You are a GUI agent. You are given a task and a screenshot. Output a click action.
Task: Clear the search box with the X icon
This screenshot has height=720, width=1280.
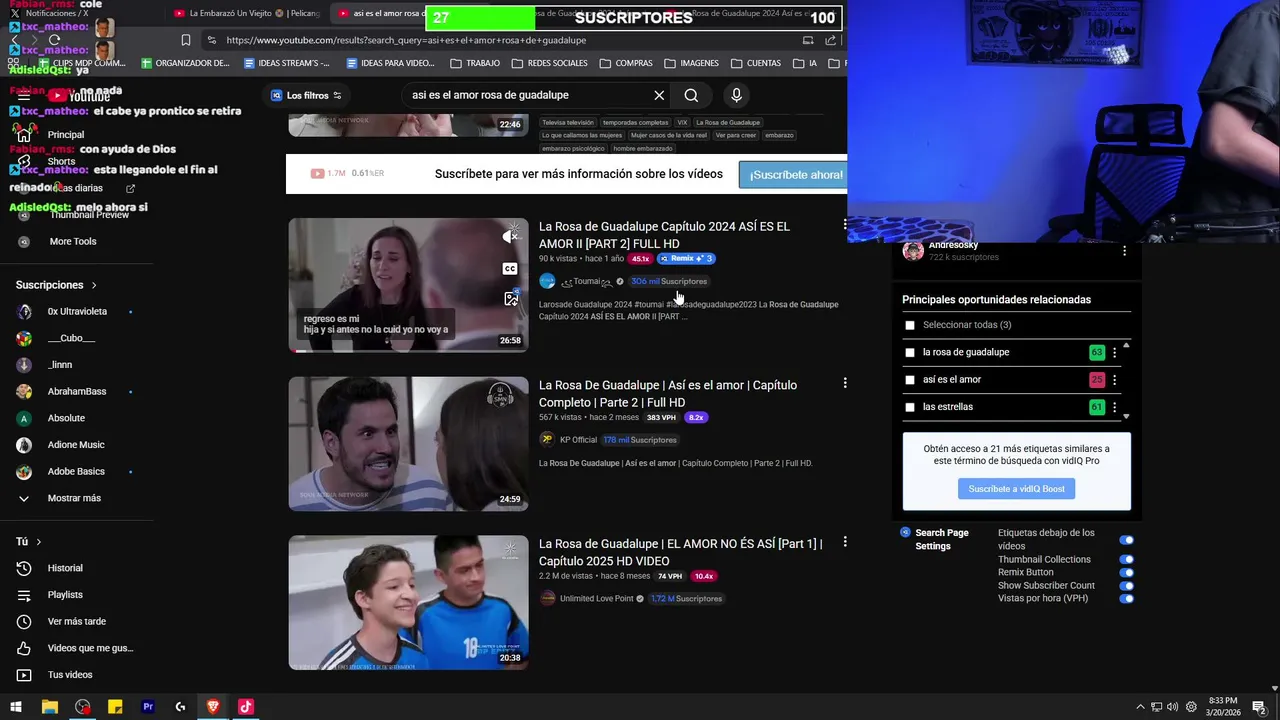tap(659, 95)
